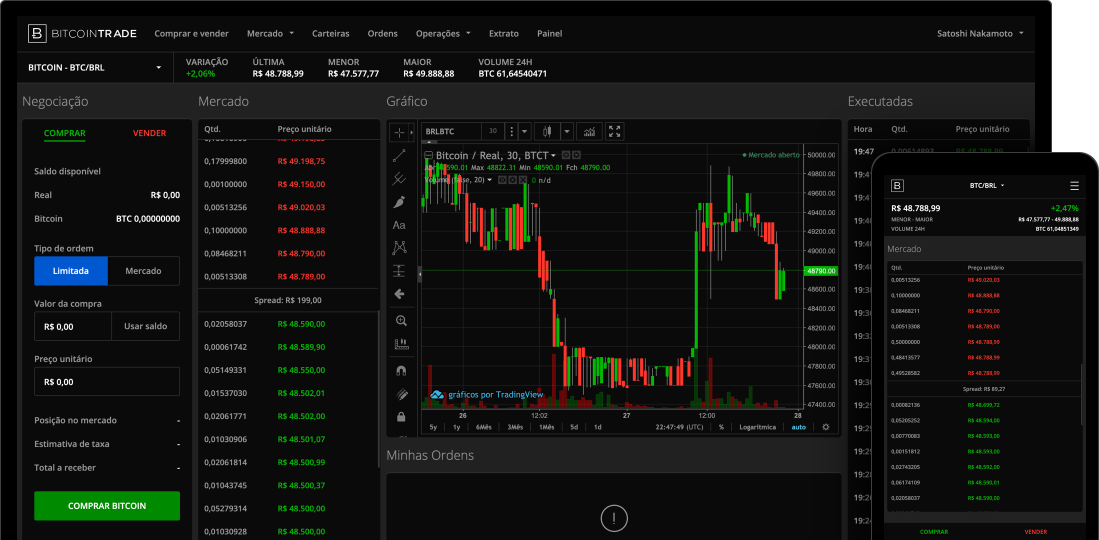Click the Preço unitário input field

click(x=107, y=382)
